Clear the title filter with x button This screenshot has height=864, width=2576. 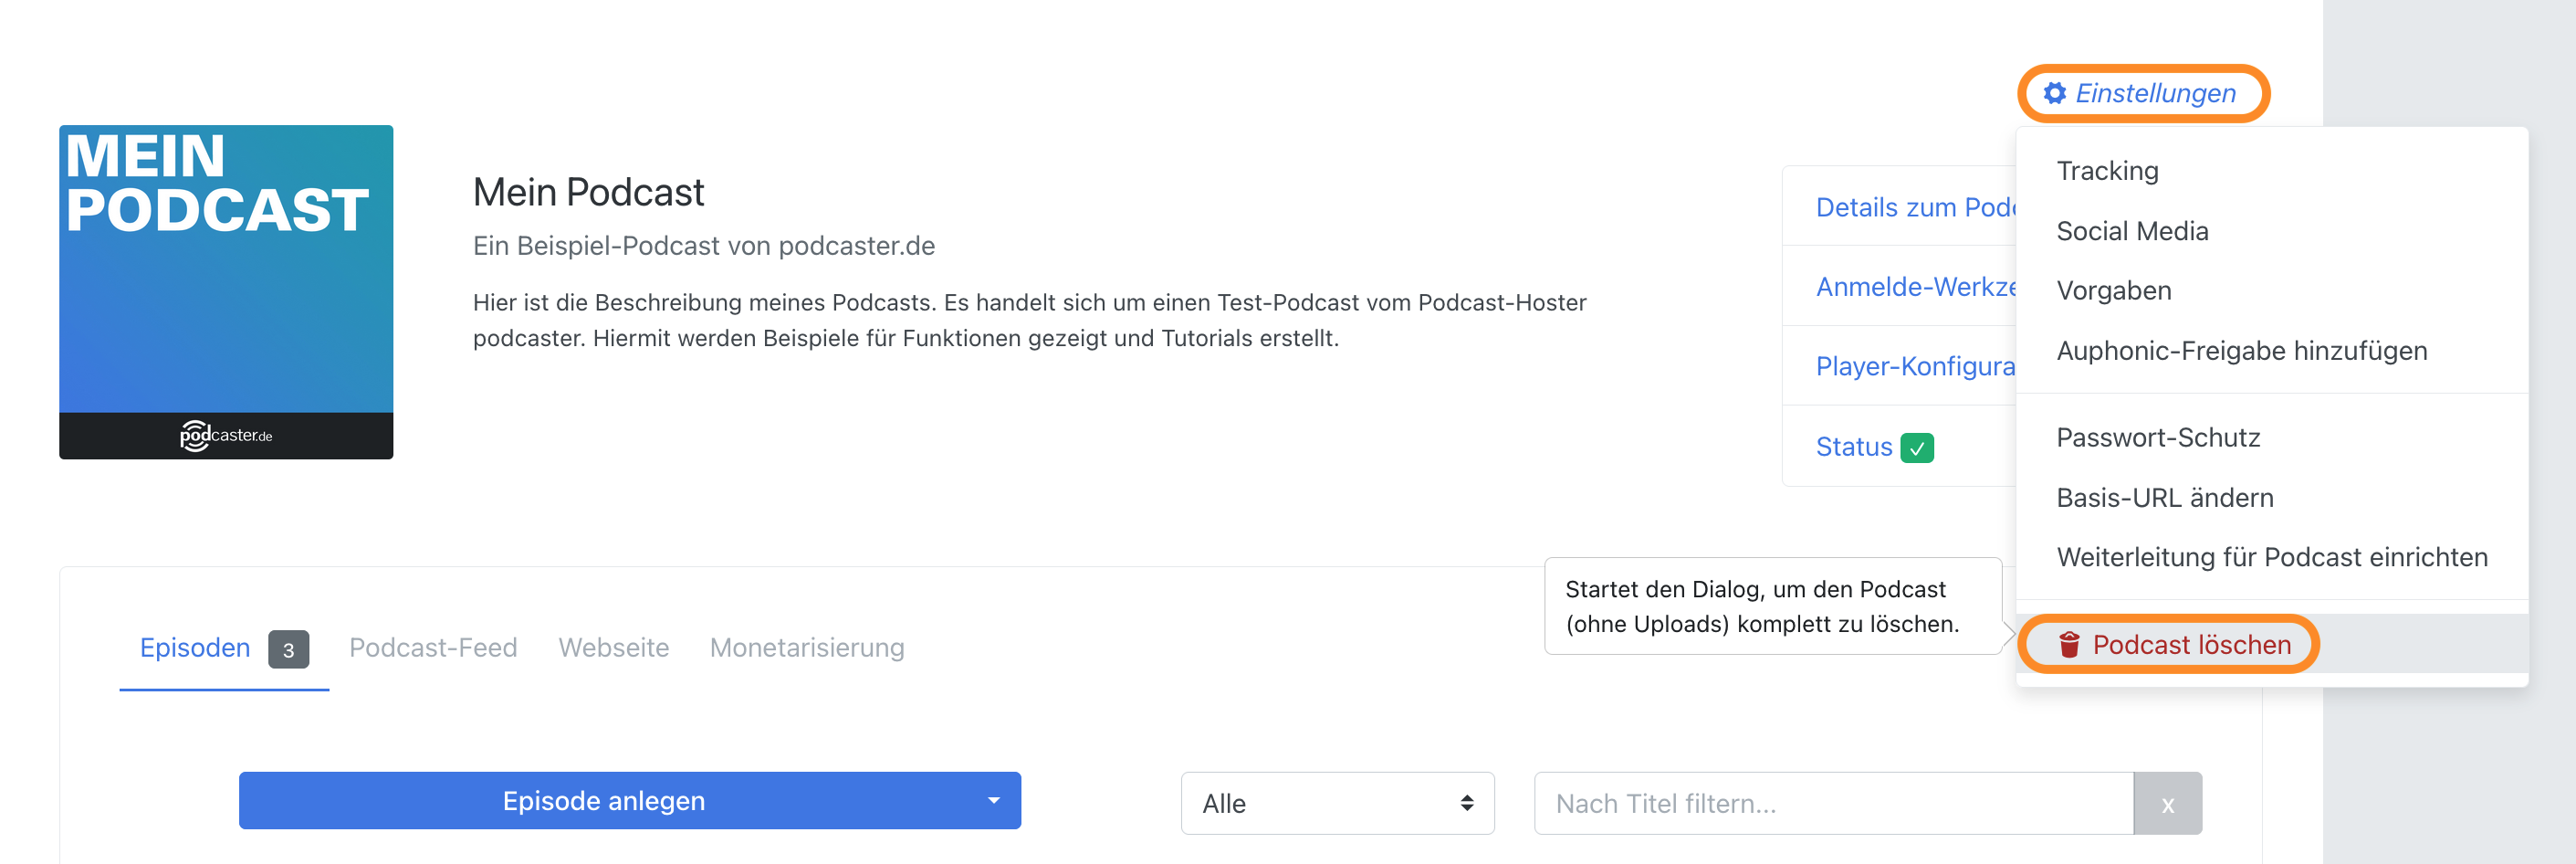[x=2167, y=803]
